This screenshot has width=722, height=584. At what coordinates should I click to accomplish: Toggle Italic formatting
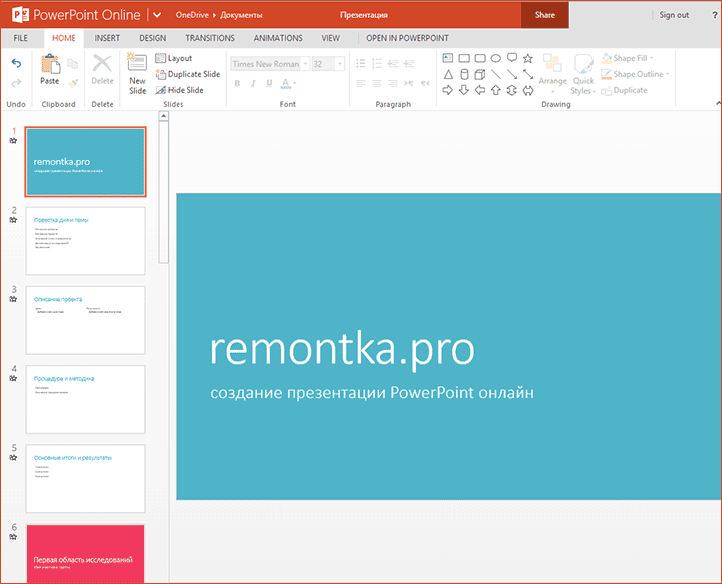point(253,83)
